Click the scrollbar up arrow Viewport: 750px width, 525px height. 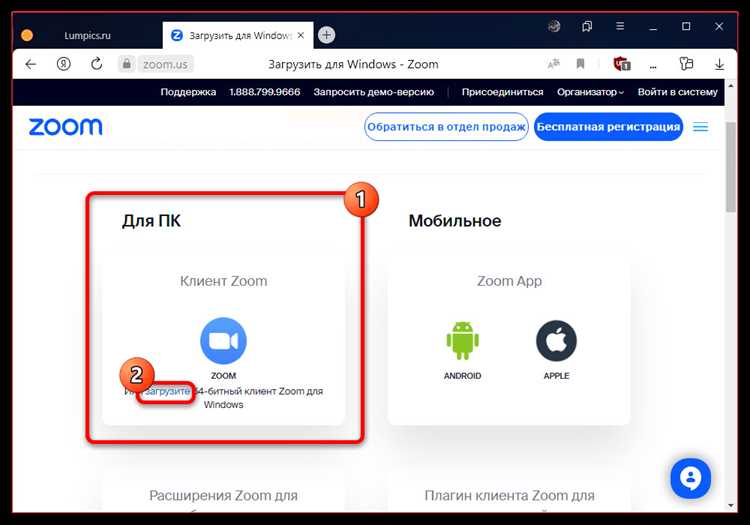click(x=730, y=87)
